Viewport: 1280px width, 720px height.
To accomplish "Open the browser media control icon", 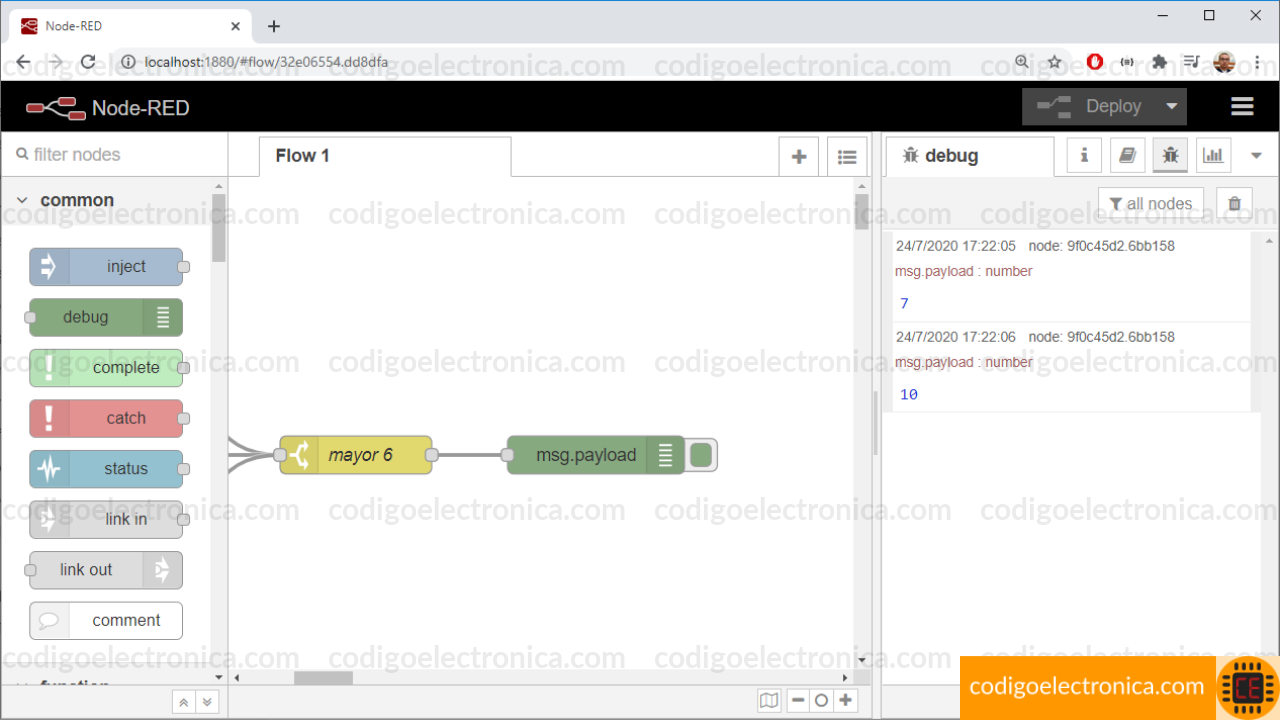I will (1191, 62).
